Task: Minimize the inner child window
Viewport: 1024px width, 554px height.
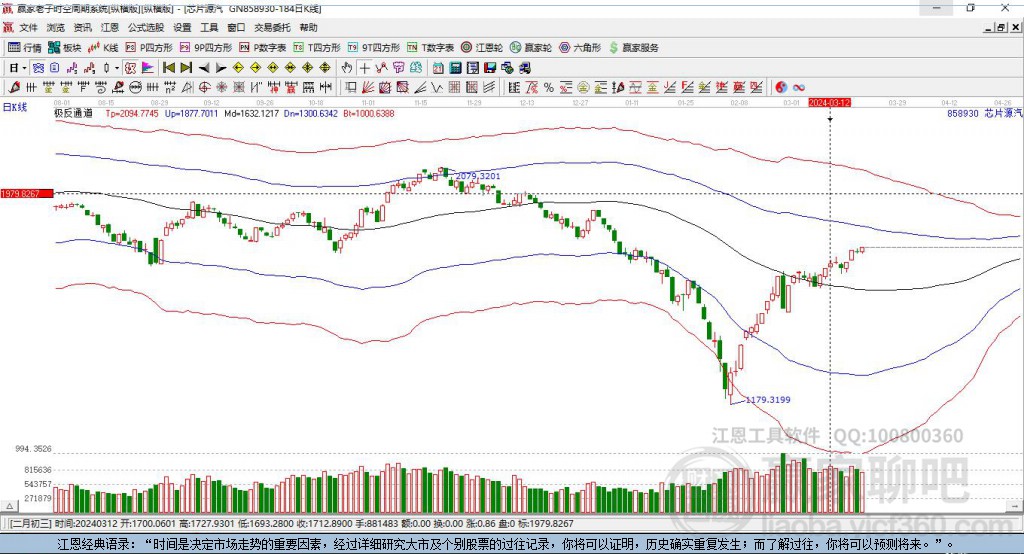Action: (x=989, y=27)
